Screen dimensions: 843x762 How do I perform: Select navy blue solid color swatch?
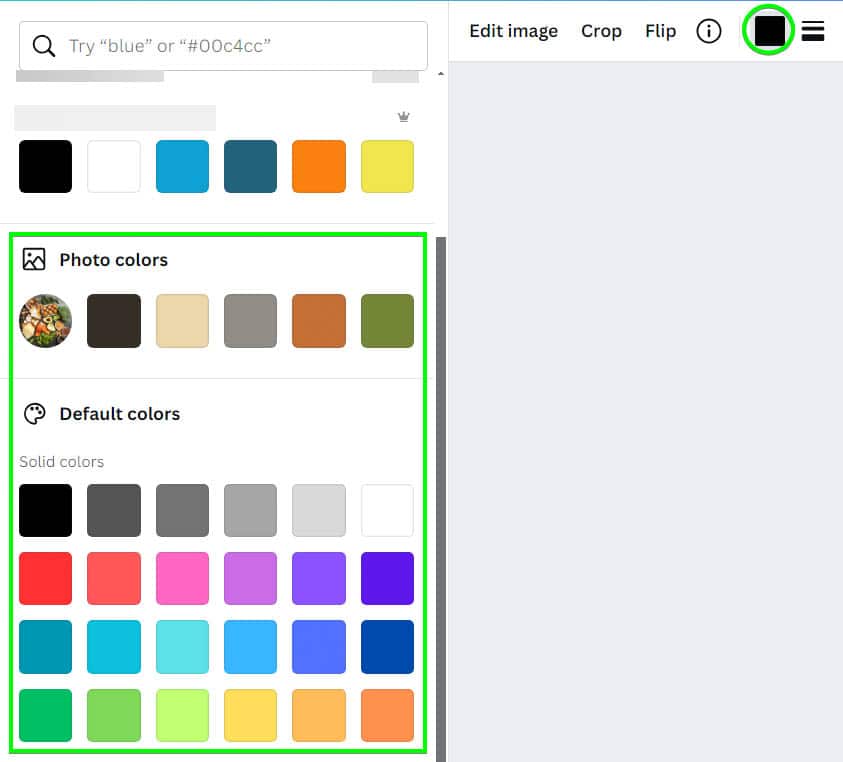coord(388,647)
